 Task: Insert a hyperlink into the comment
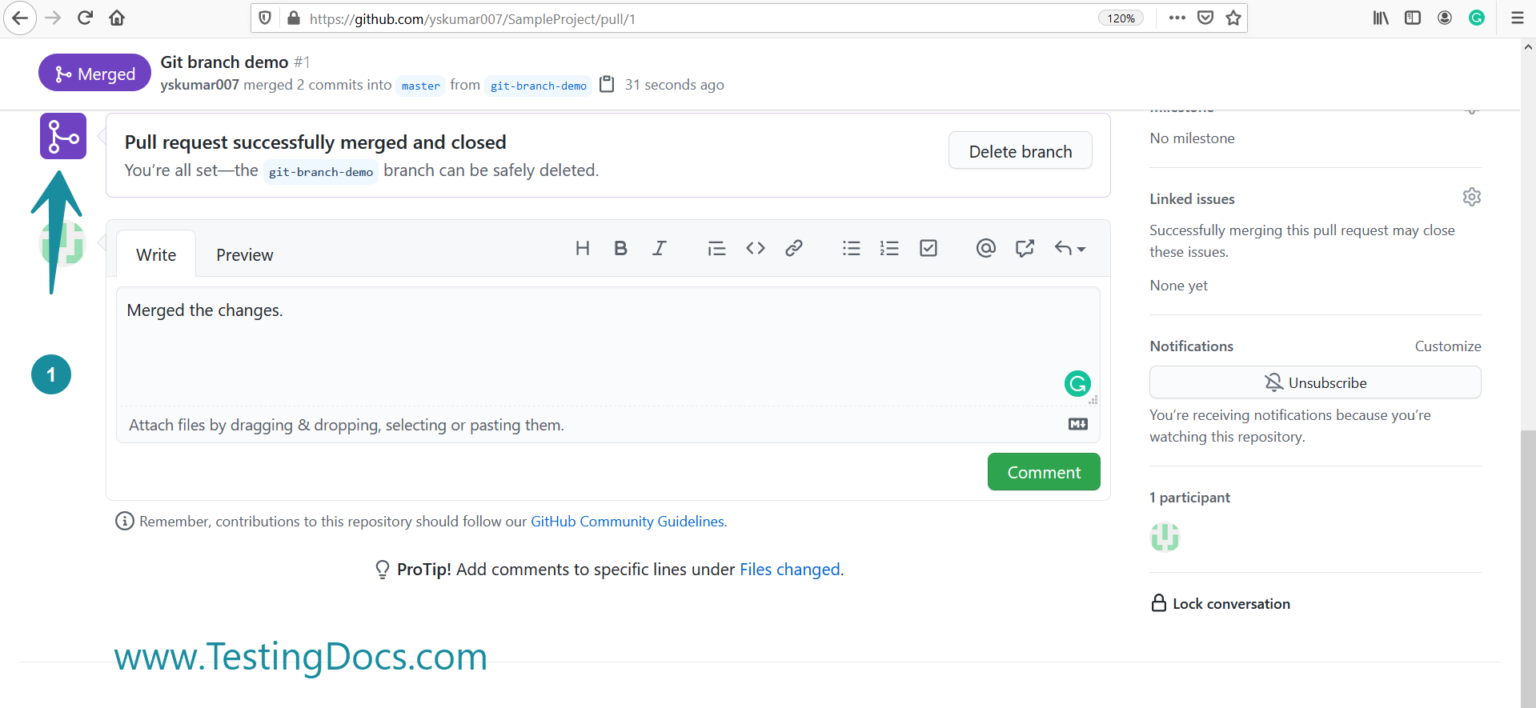794,248
